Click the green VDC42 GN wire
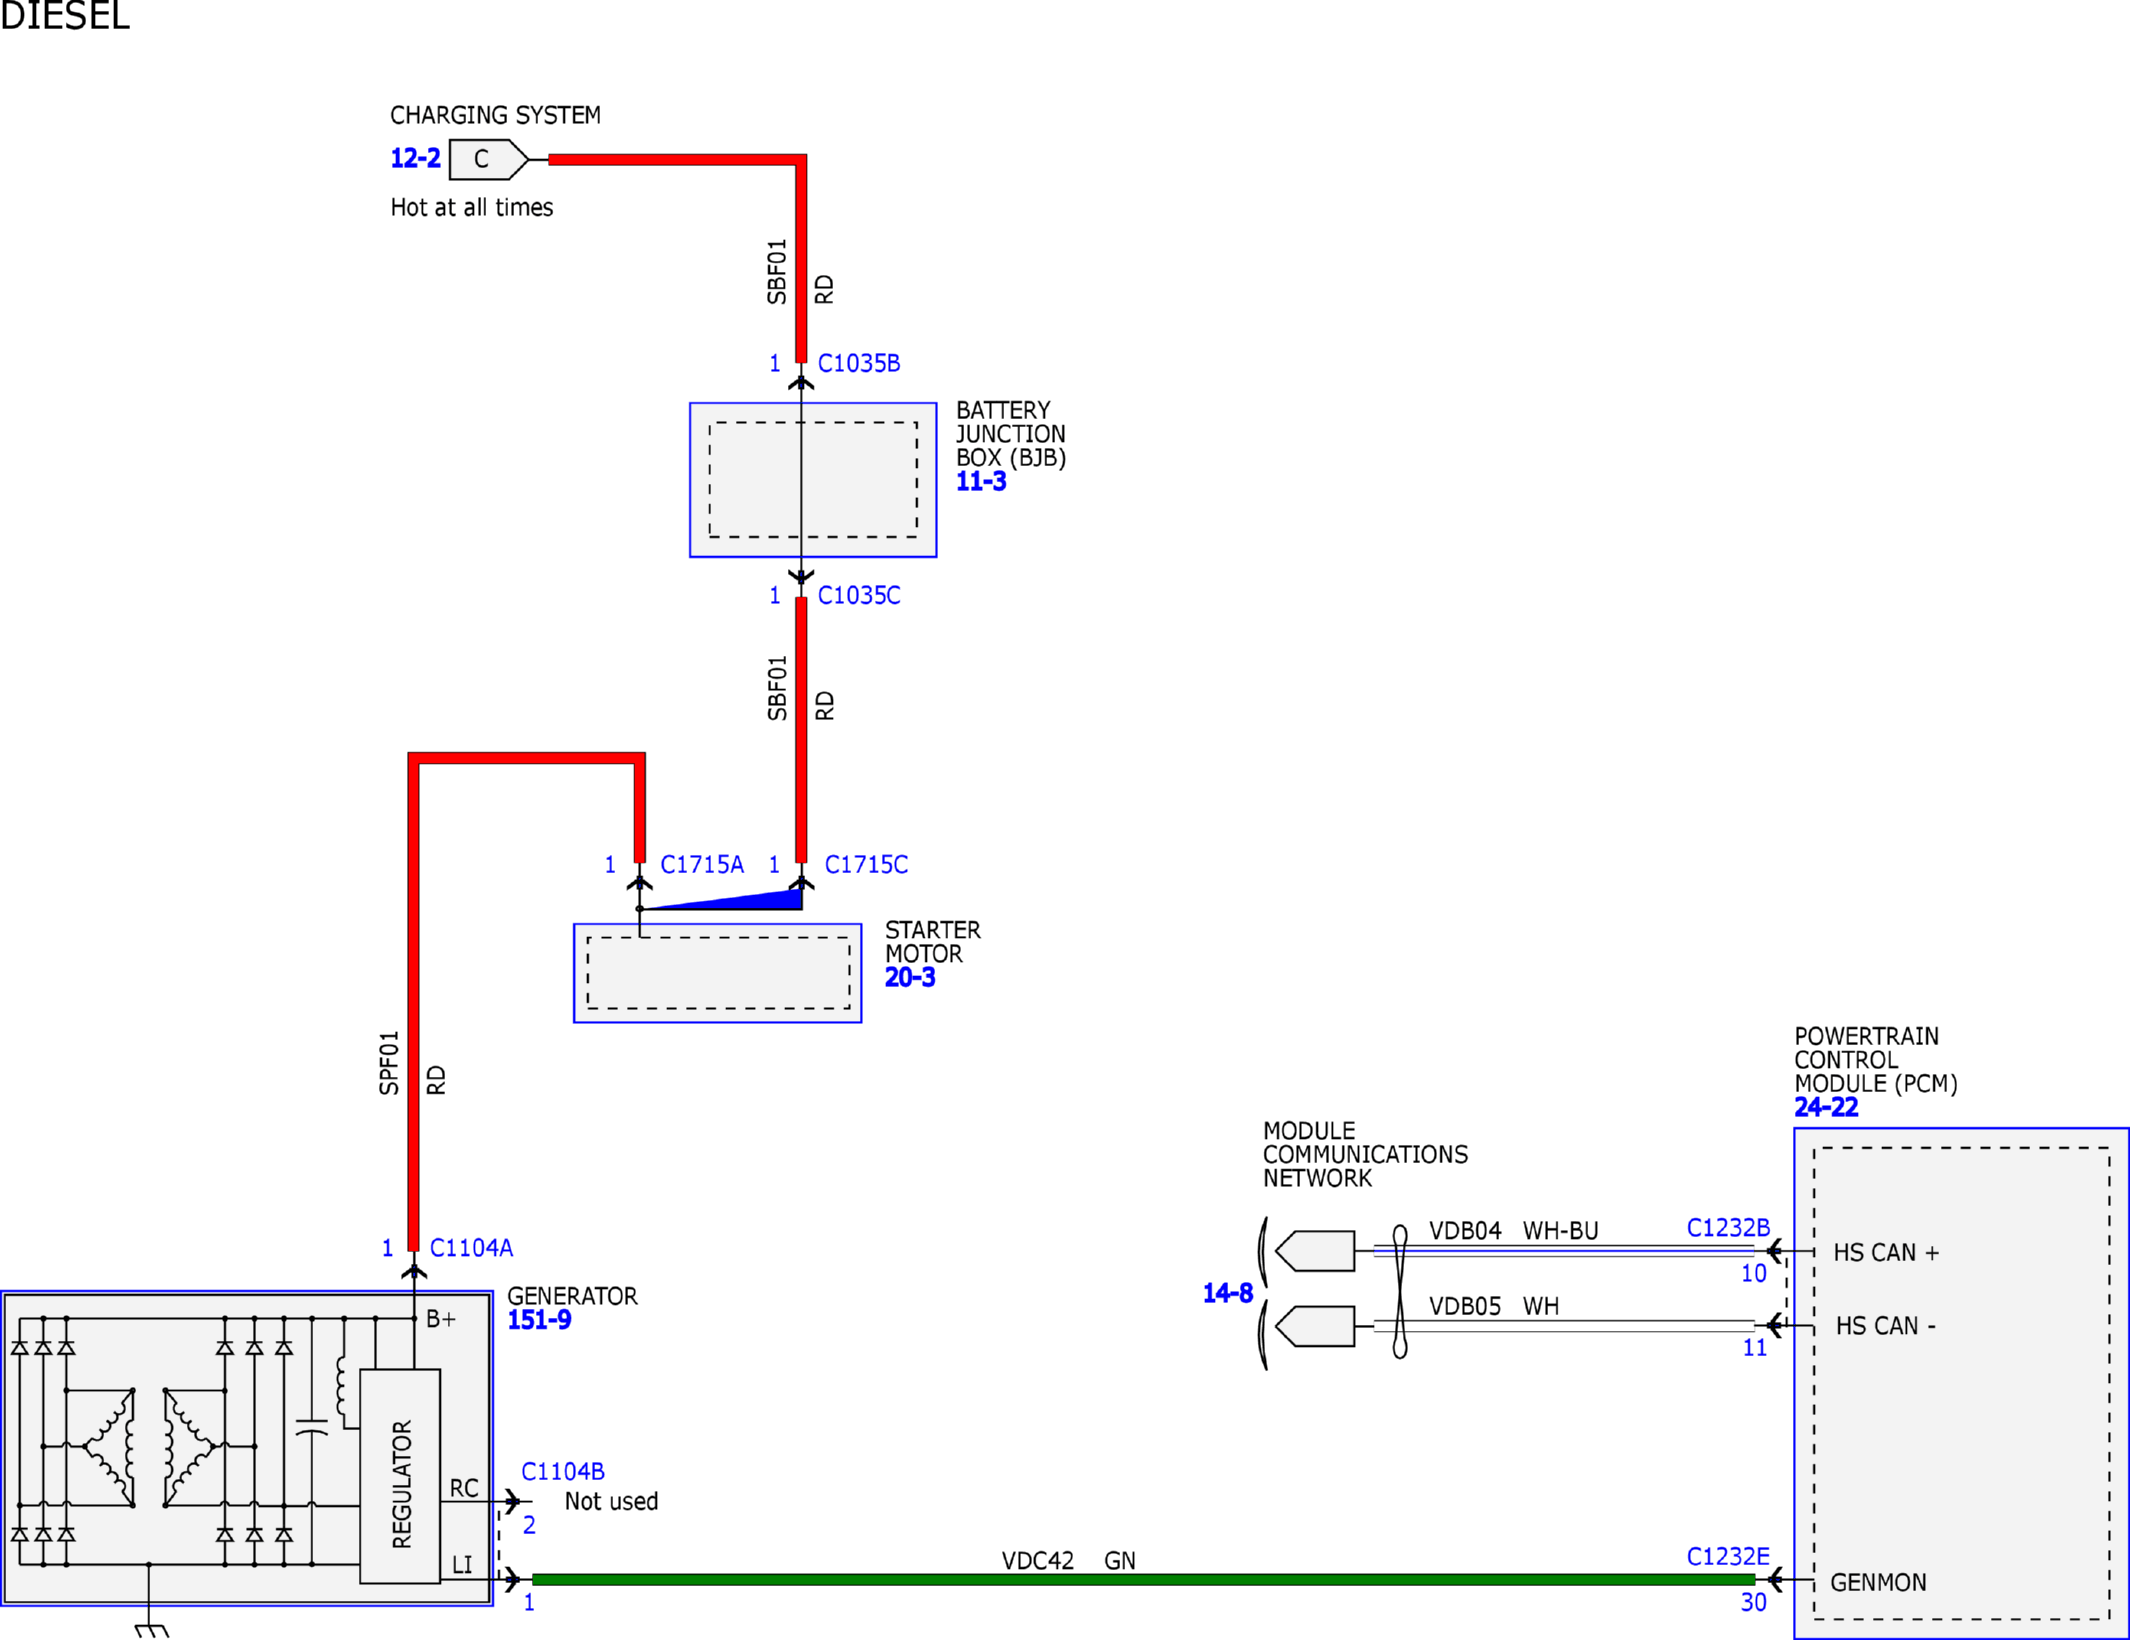The image size is (2130, 1640). coord(1143,1580)
